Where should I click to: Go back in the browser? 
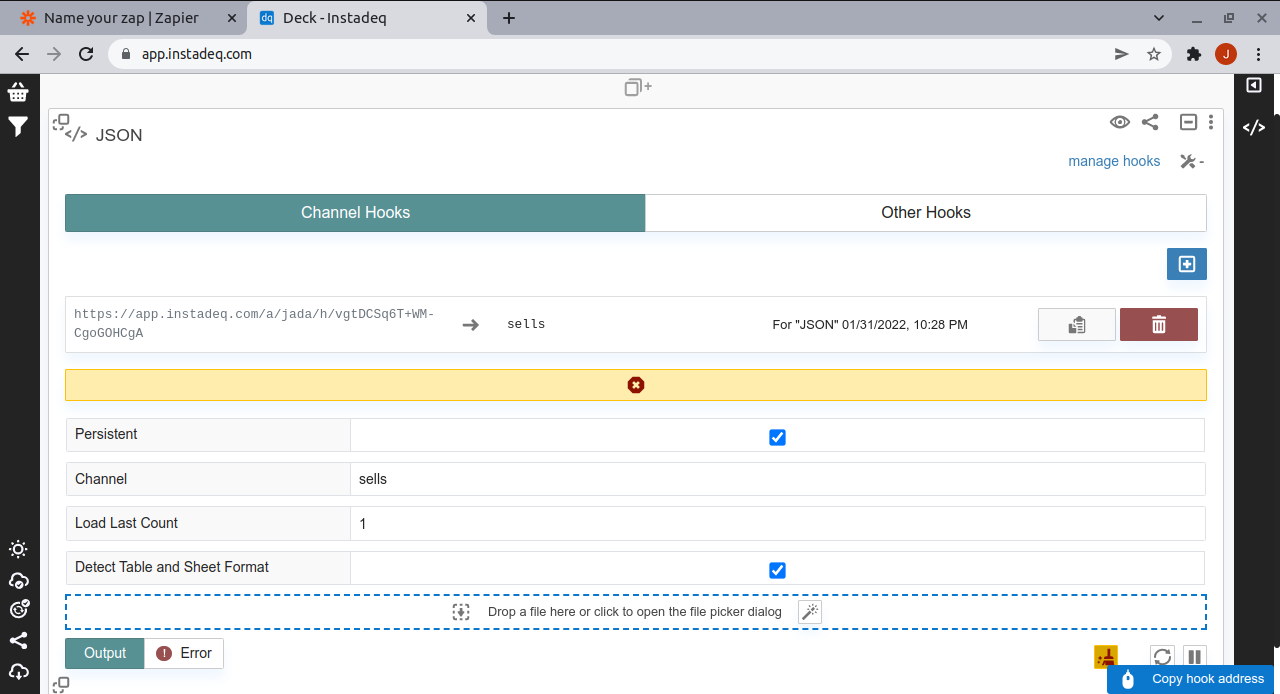(x=22, y=54)
